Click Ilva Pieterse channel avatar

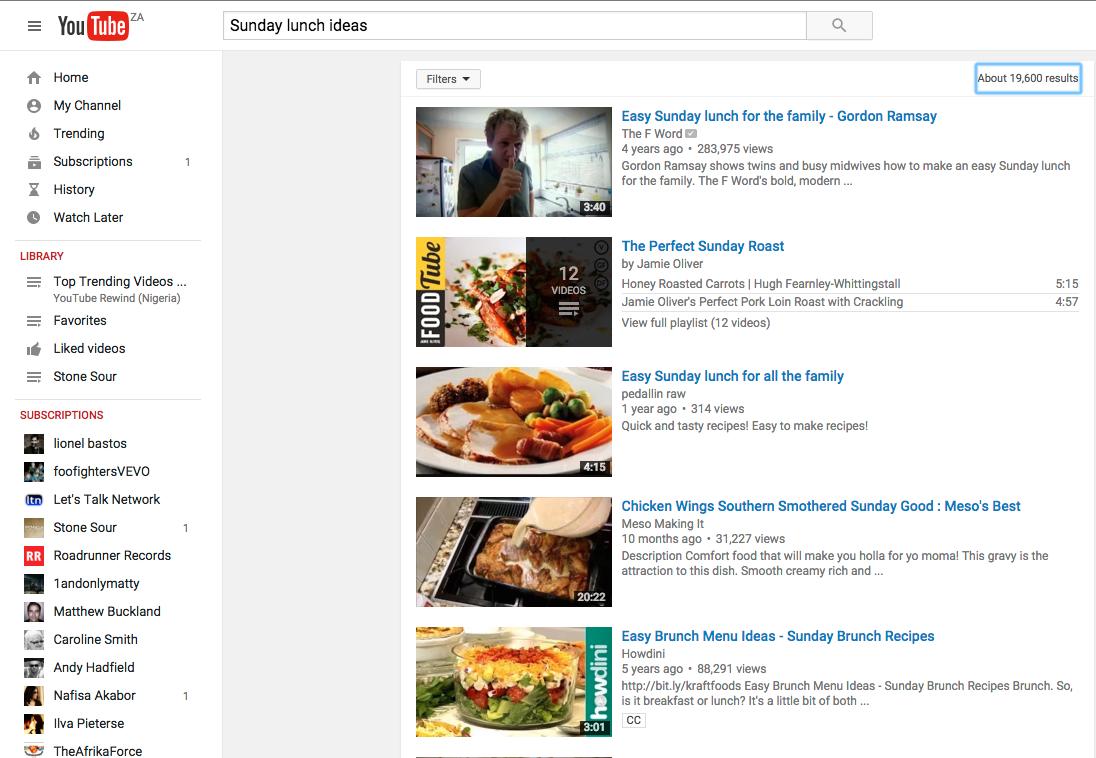point(34,723)
